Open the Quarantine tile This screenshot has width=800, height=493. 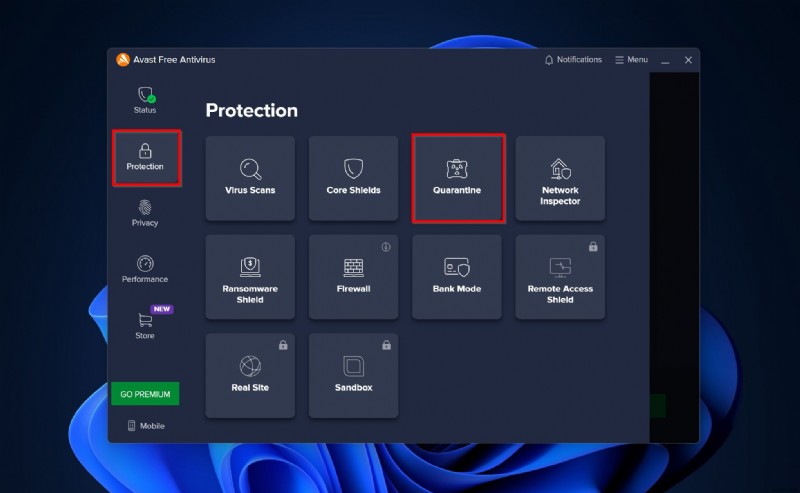click(x=457, y=178)
